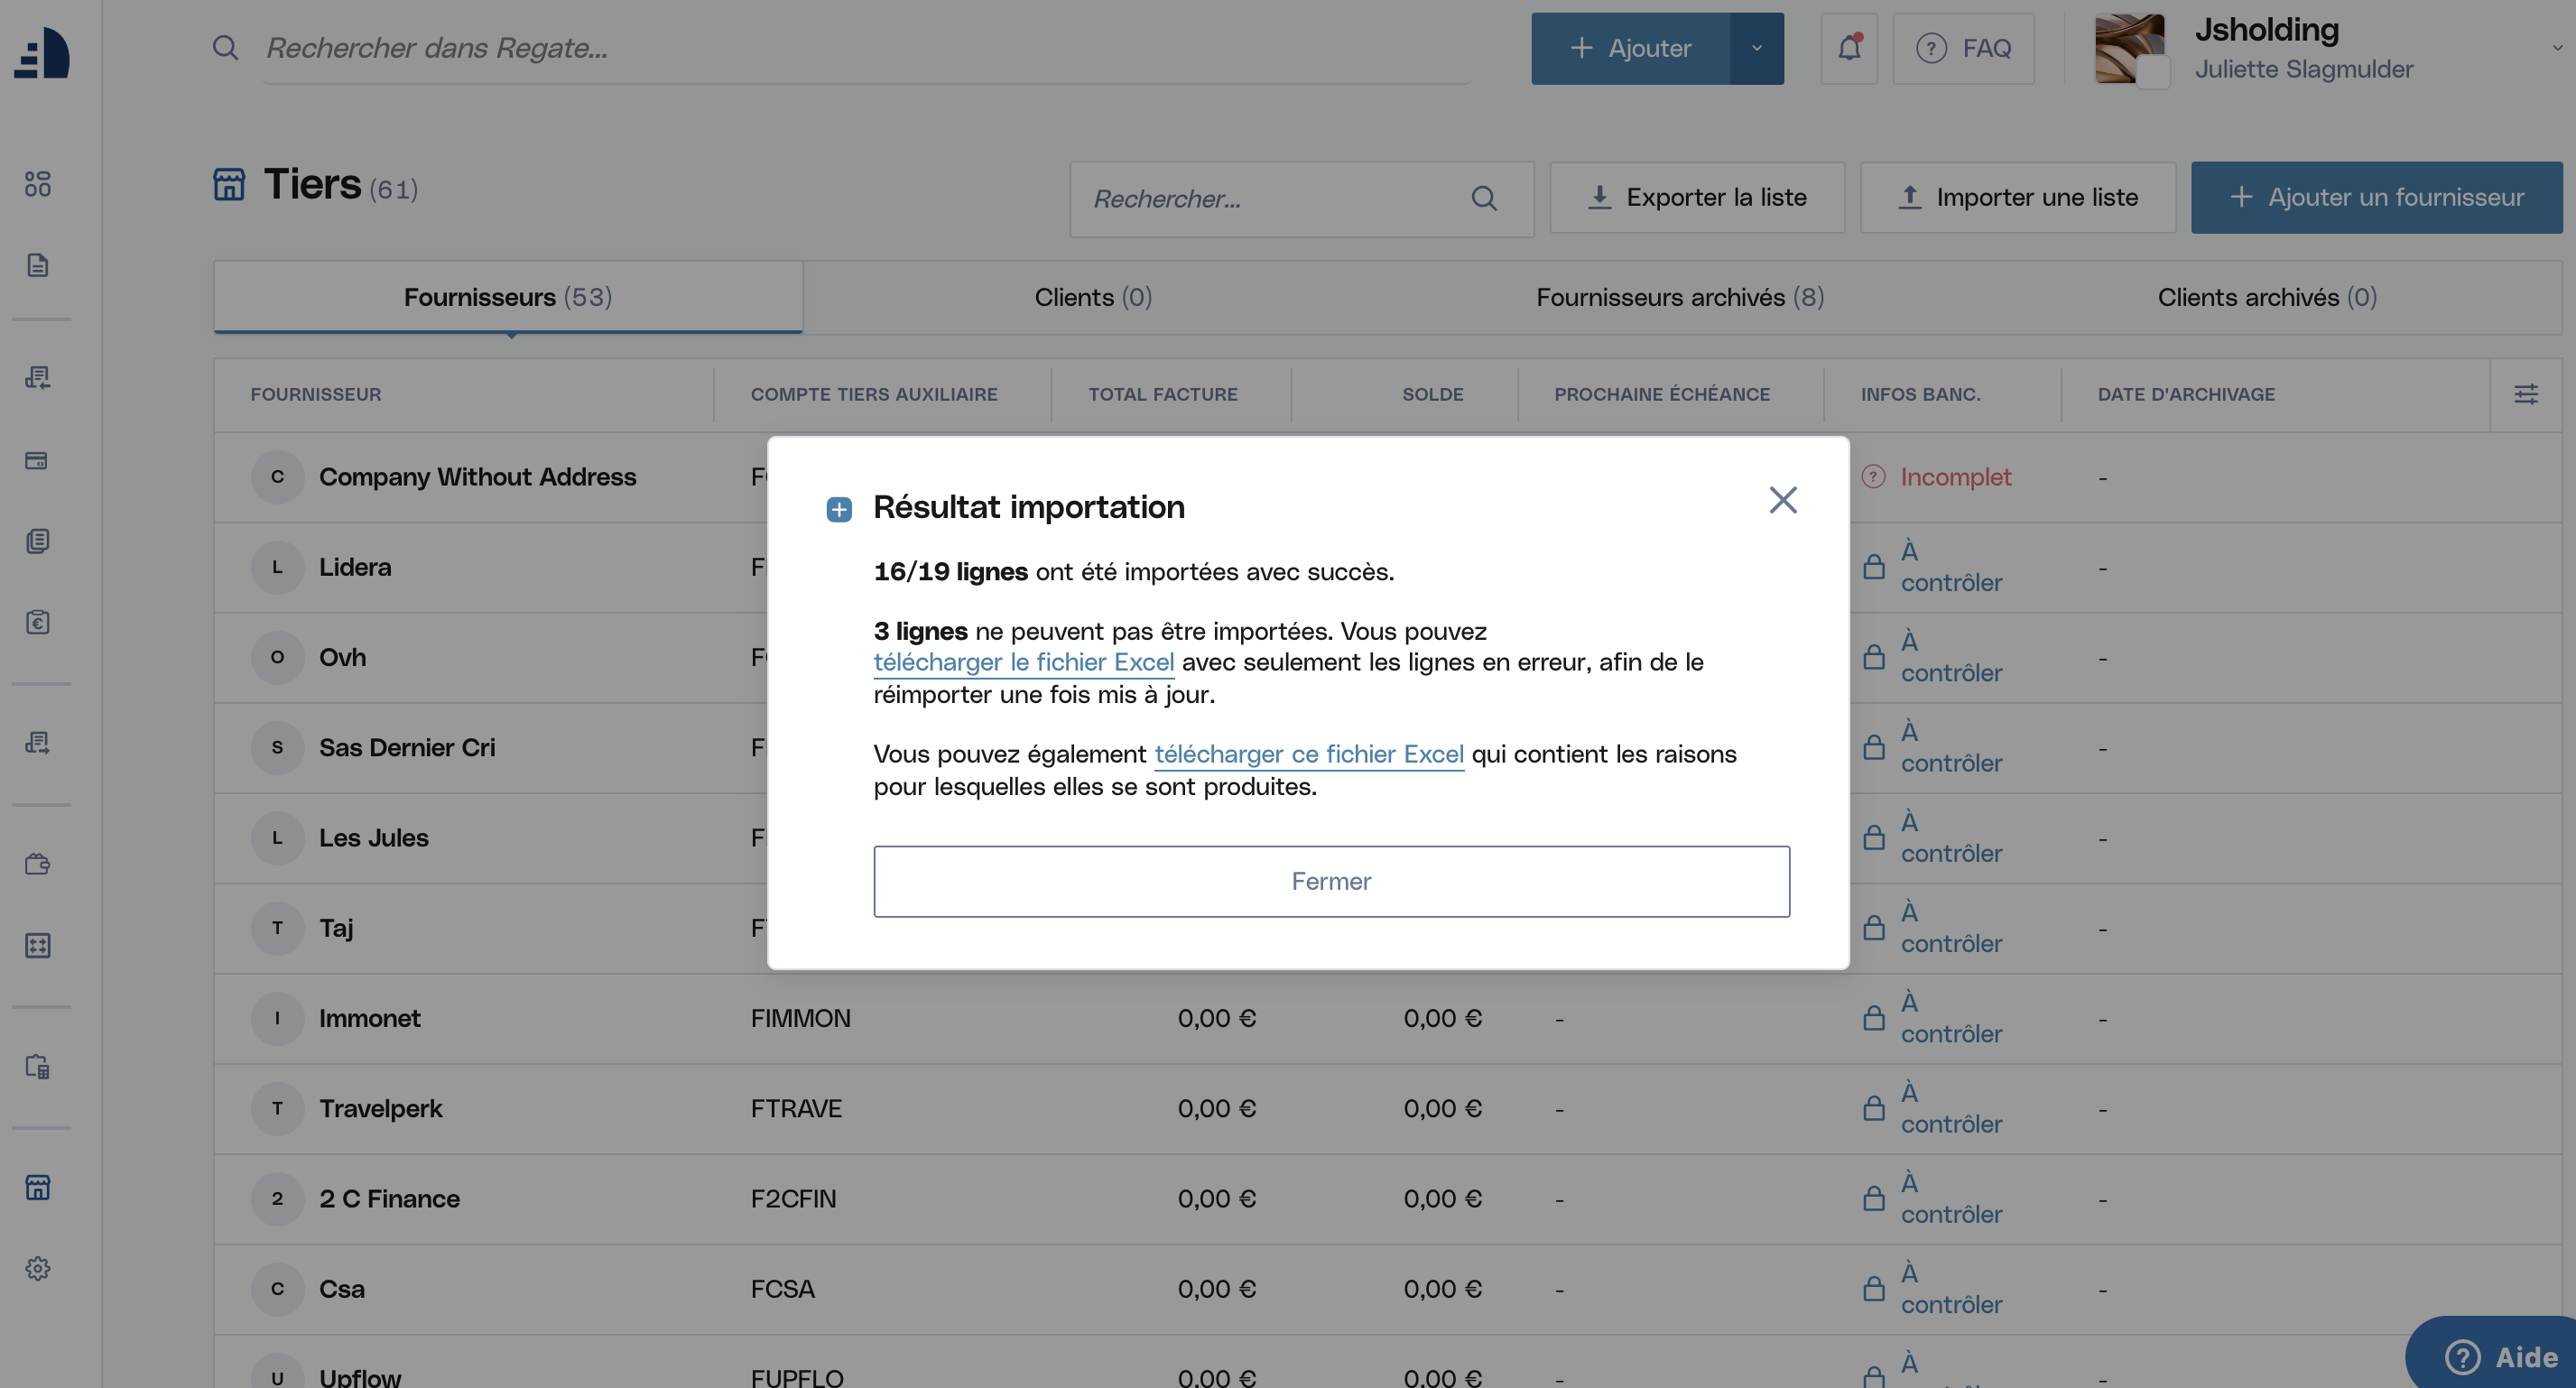Click the dashboard grid icon in sidebar

38,184
